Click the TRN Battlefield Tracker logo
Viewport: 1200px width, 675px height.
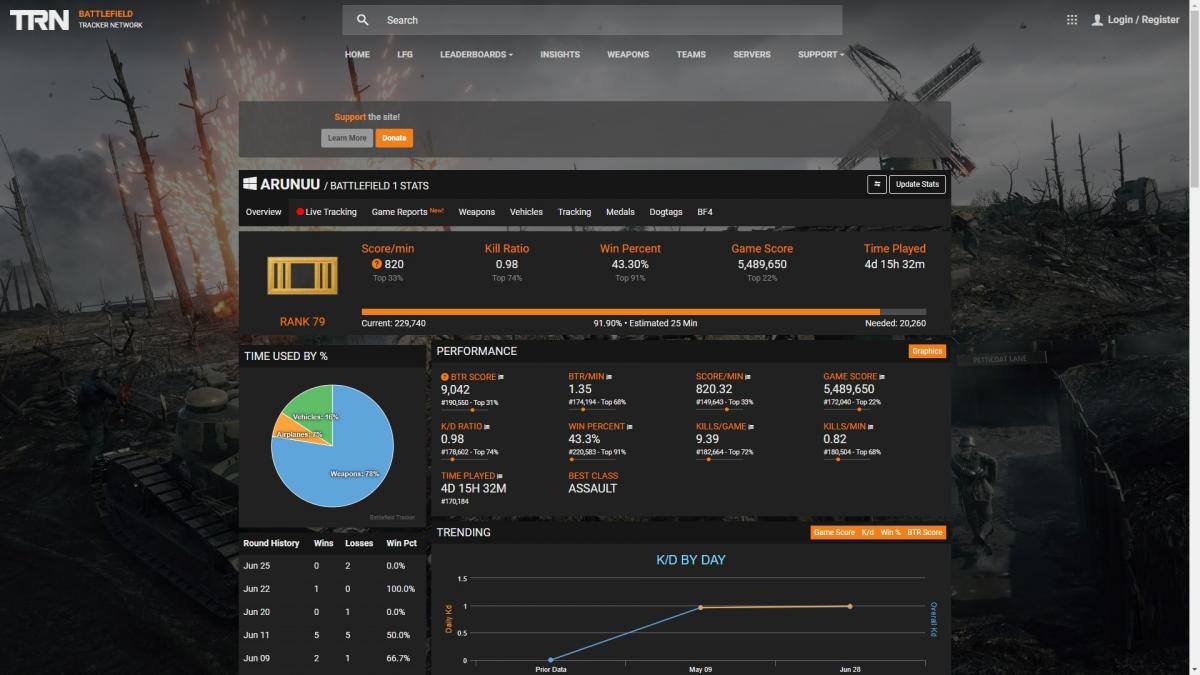tap(77, 19)
